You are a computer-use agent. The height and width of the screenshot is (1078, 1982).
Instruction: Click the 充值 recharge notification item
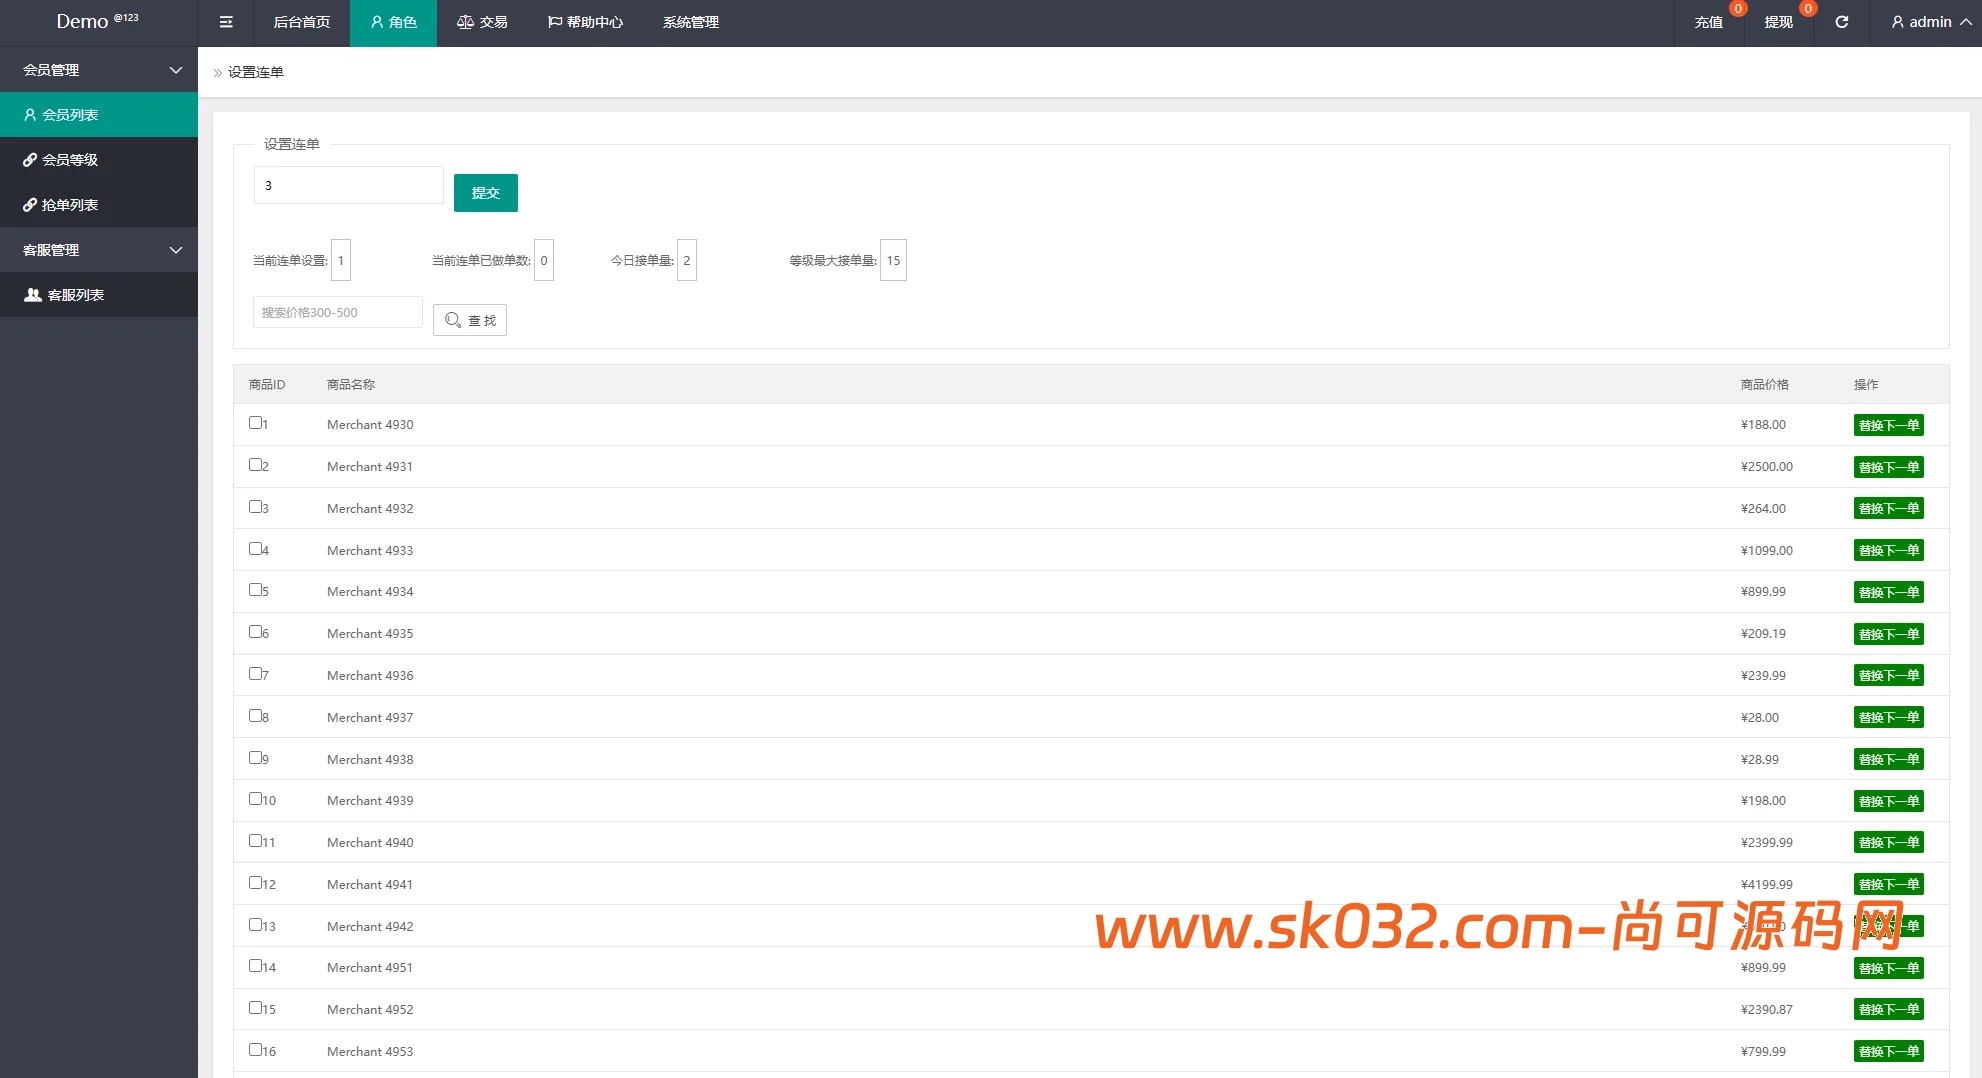tap(1709, 22)
